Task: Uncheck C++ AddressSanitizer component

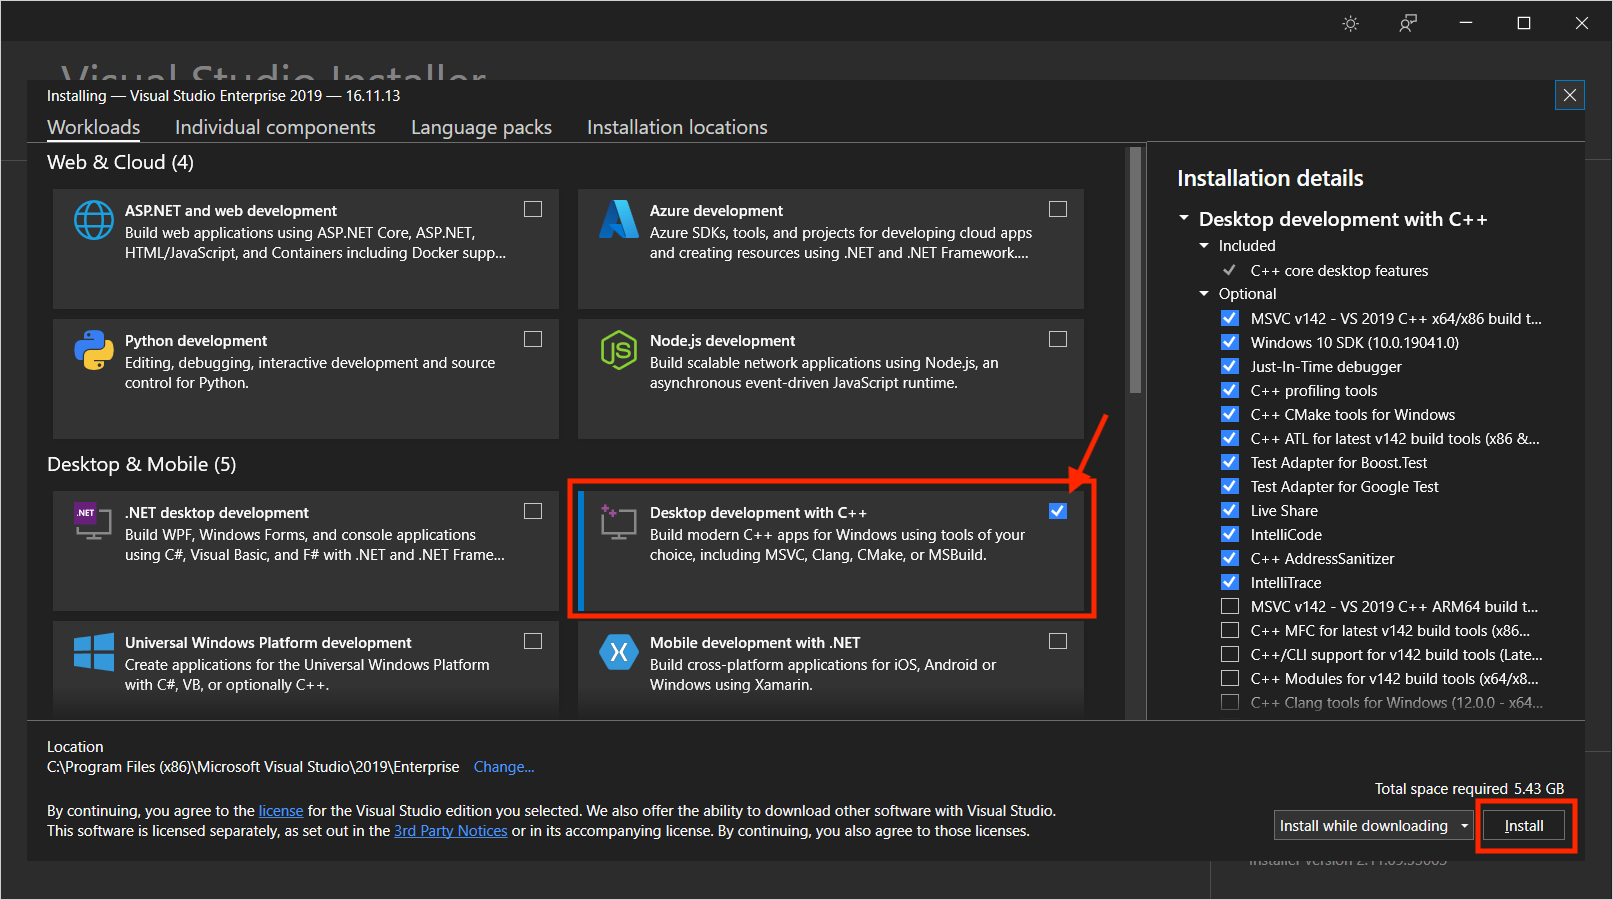Action: pos(1230,558)
